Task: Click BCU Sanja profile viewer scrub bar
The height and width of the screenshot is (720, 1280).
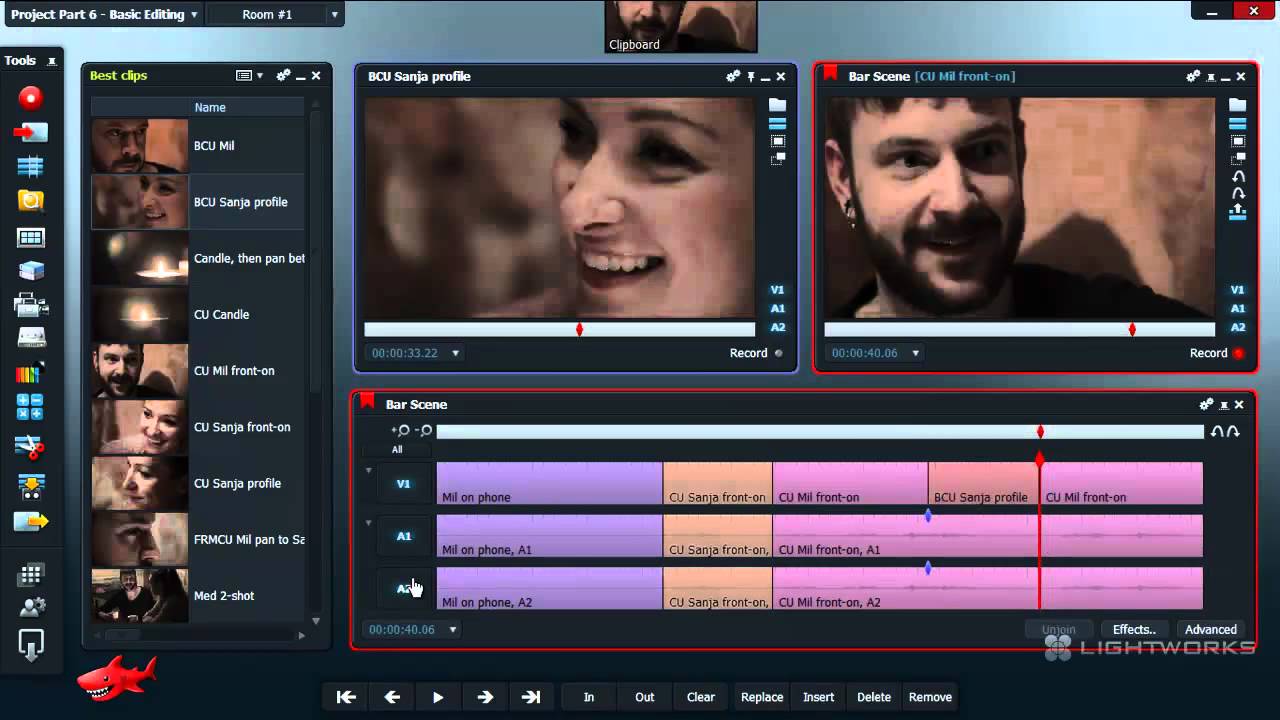Action: [560, 329]
